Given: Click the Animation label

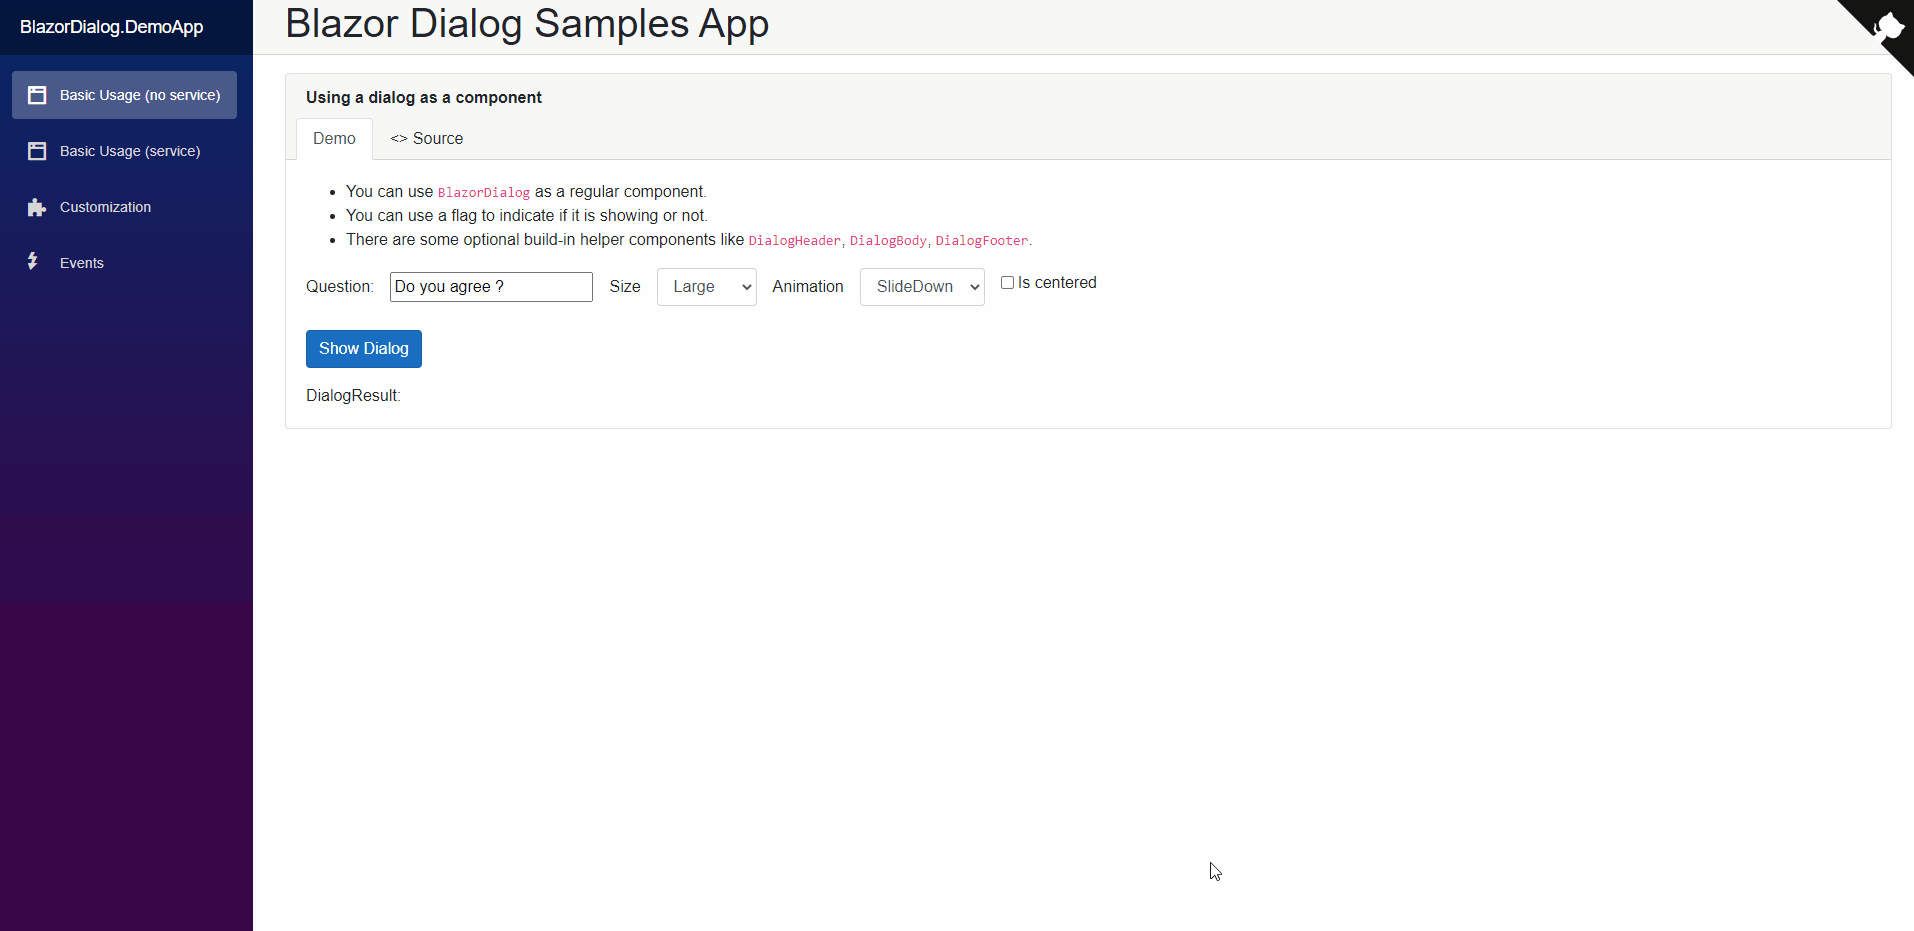Looking at the screenshot, I should point(808,287).
